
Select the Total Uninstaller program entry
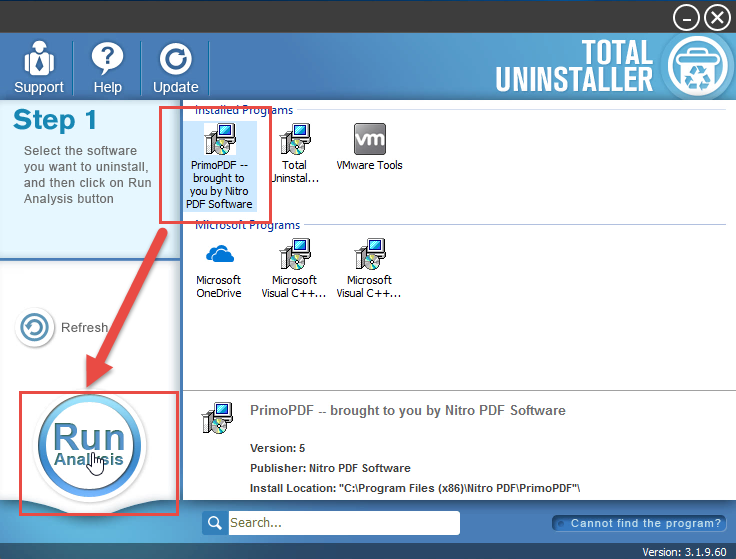coord(294,153)
